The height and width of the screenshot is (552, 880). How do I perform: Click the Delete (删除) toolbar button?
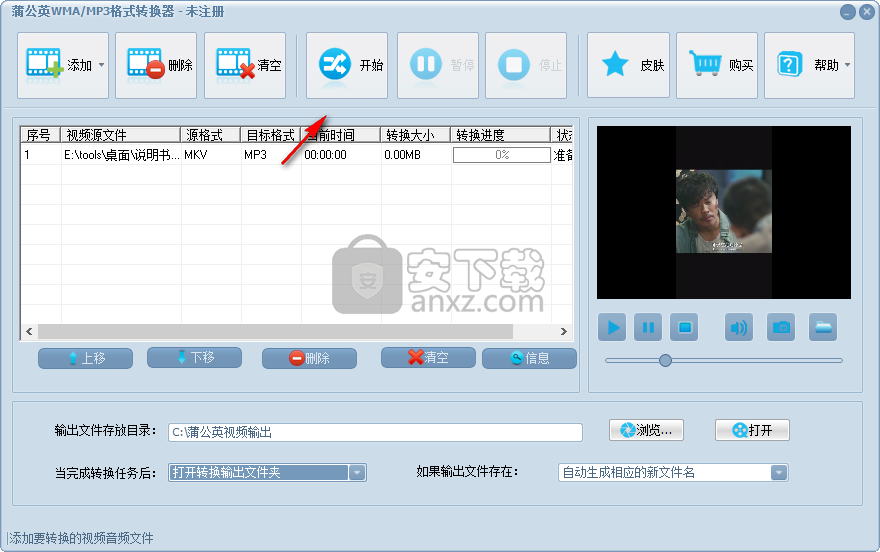pyautogui.click(x=156, y=66)
